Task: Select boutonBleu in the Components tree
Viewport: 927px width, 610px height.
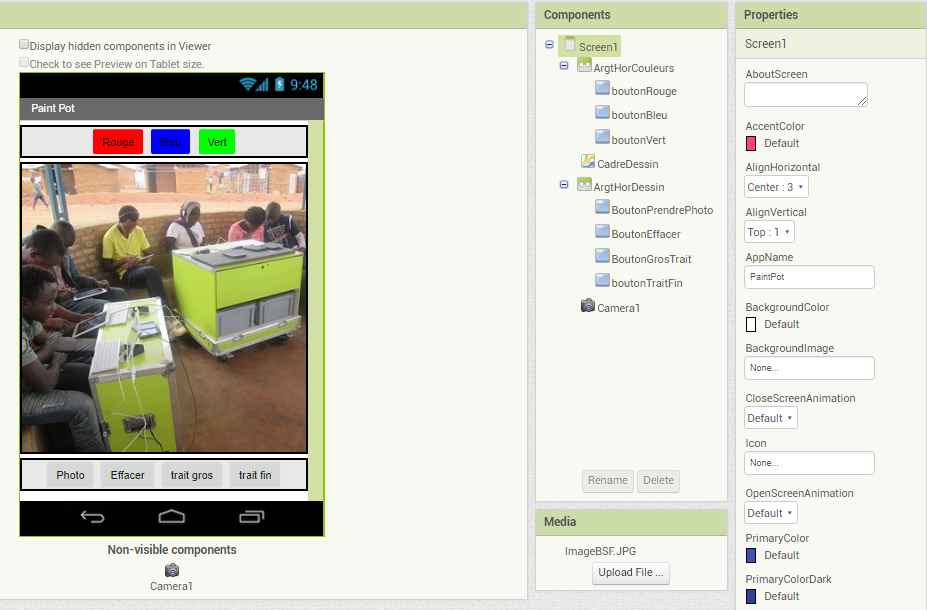Action: (x=639, y=115)
